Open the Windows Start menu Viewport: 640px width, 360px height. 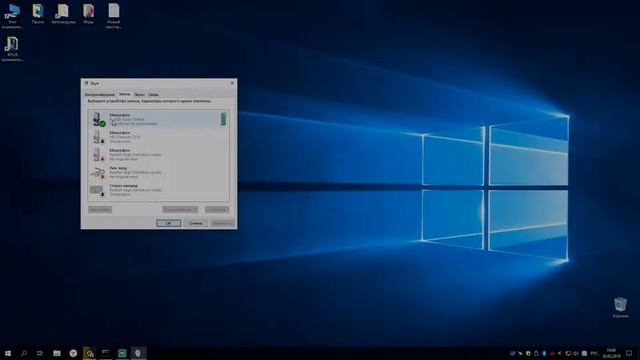(8, 353)
